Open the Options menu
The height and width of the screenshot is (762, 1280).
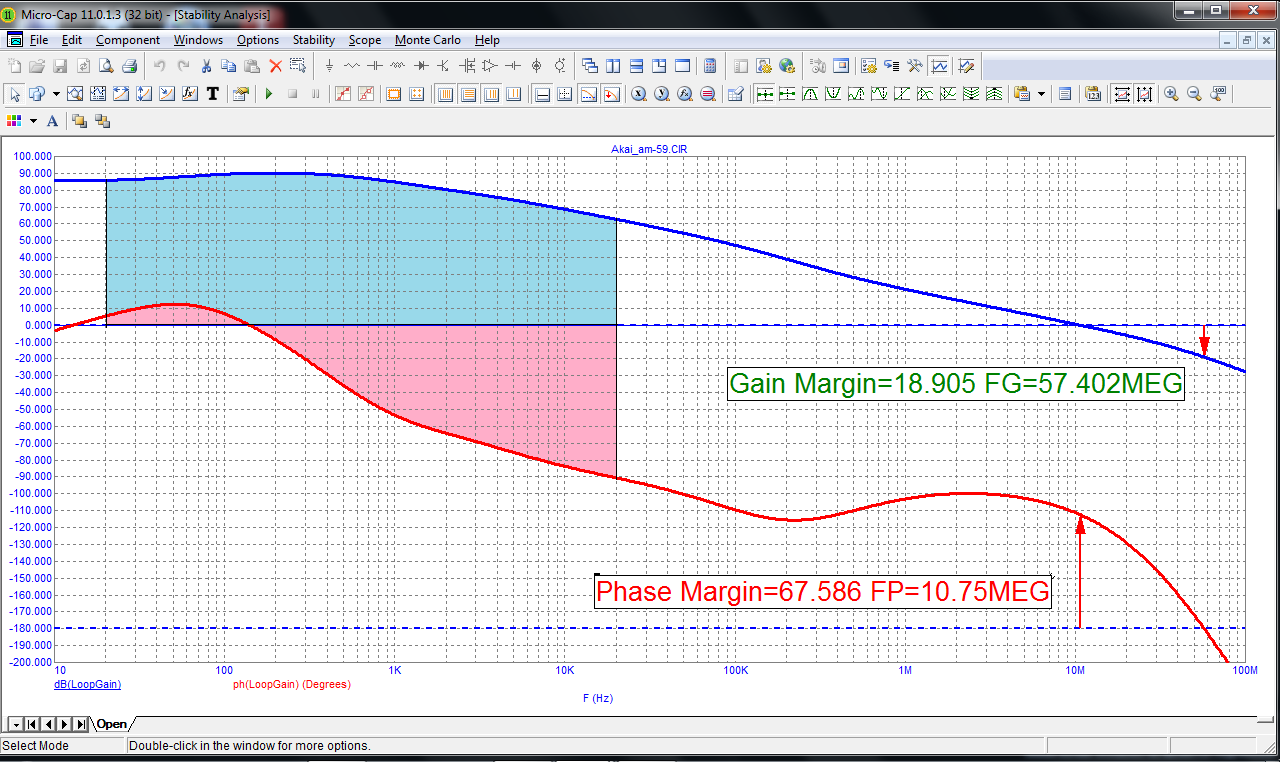[x=258, y=40]
